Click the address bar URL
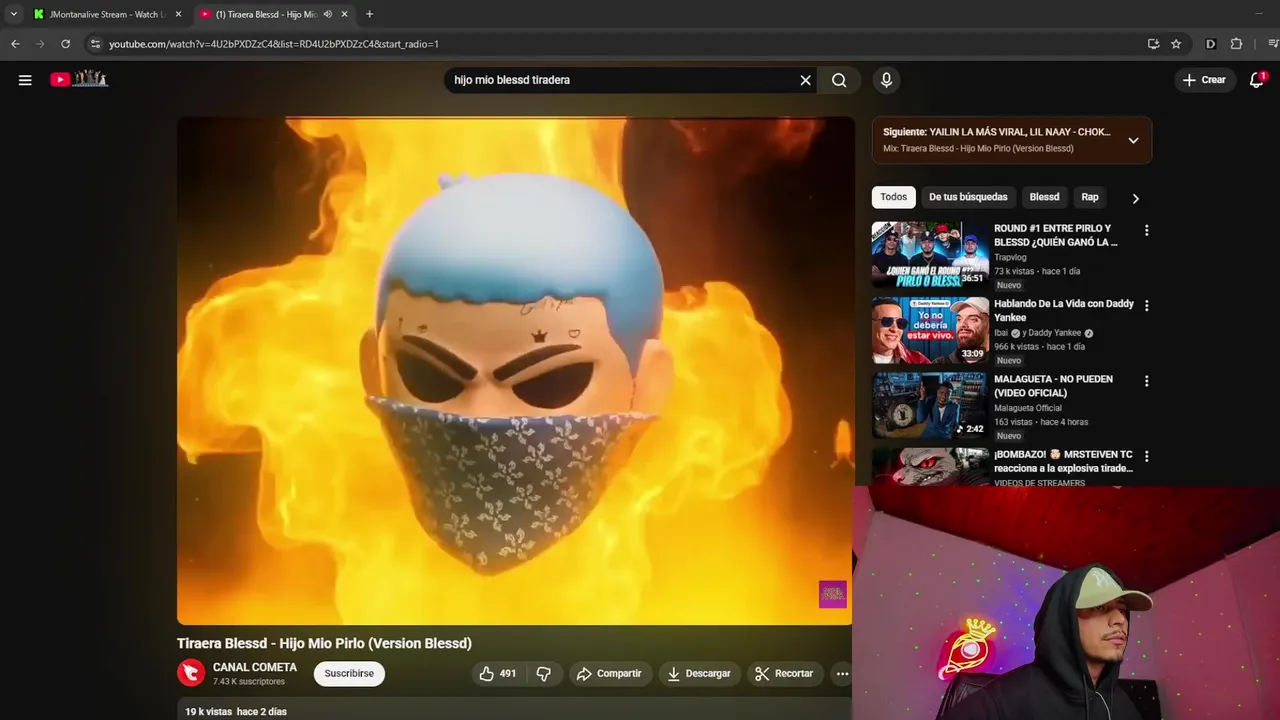 pyautogui.click(x=274, y=44)
